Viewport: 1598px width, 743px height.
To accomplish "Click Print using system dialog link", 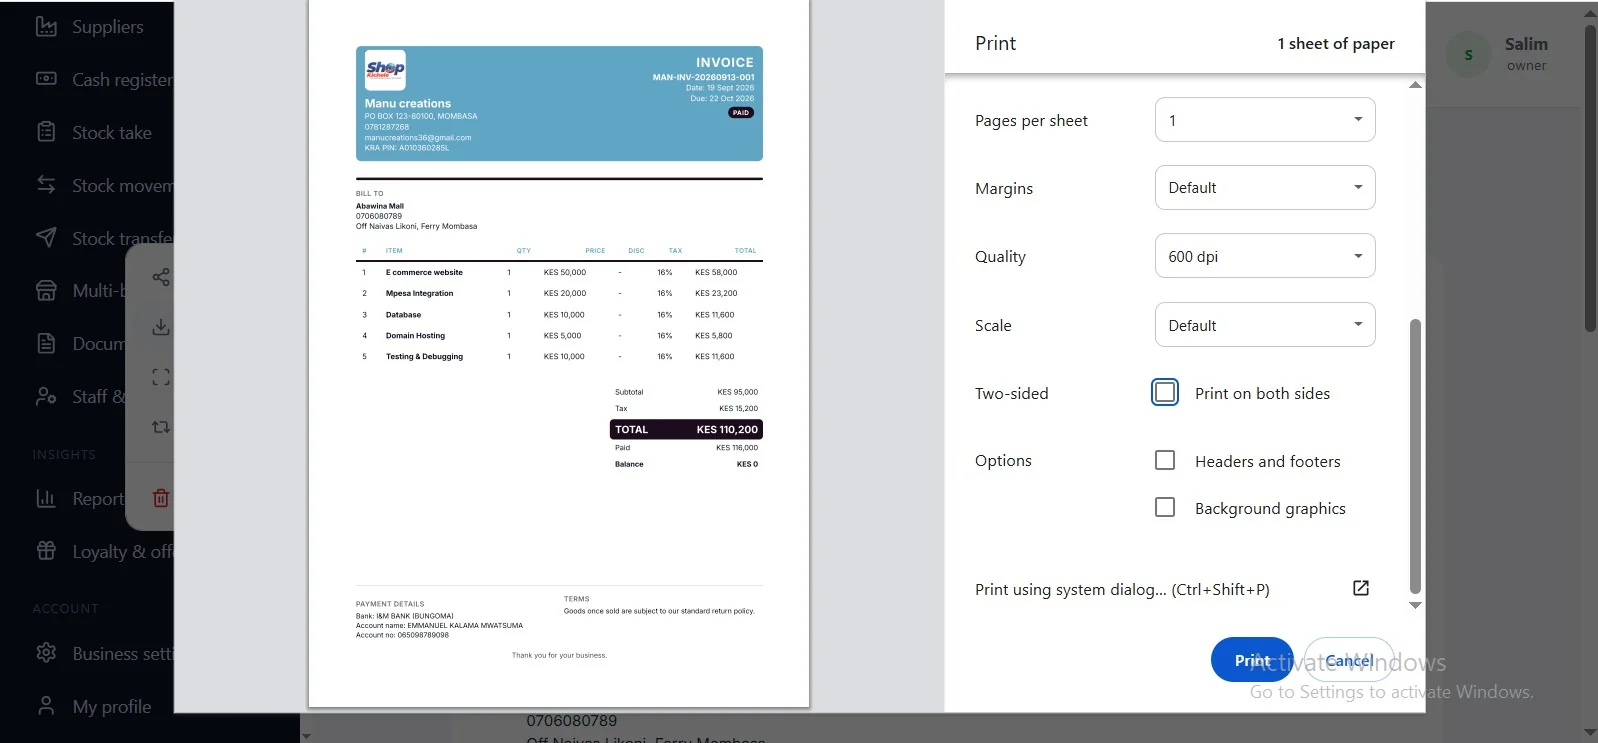I will 1122,589.
